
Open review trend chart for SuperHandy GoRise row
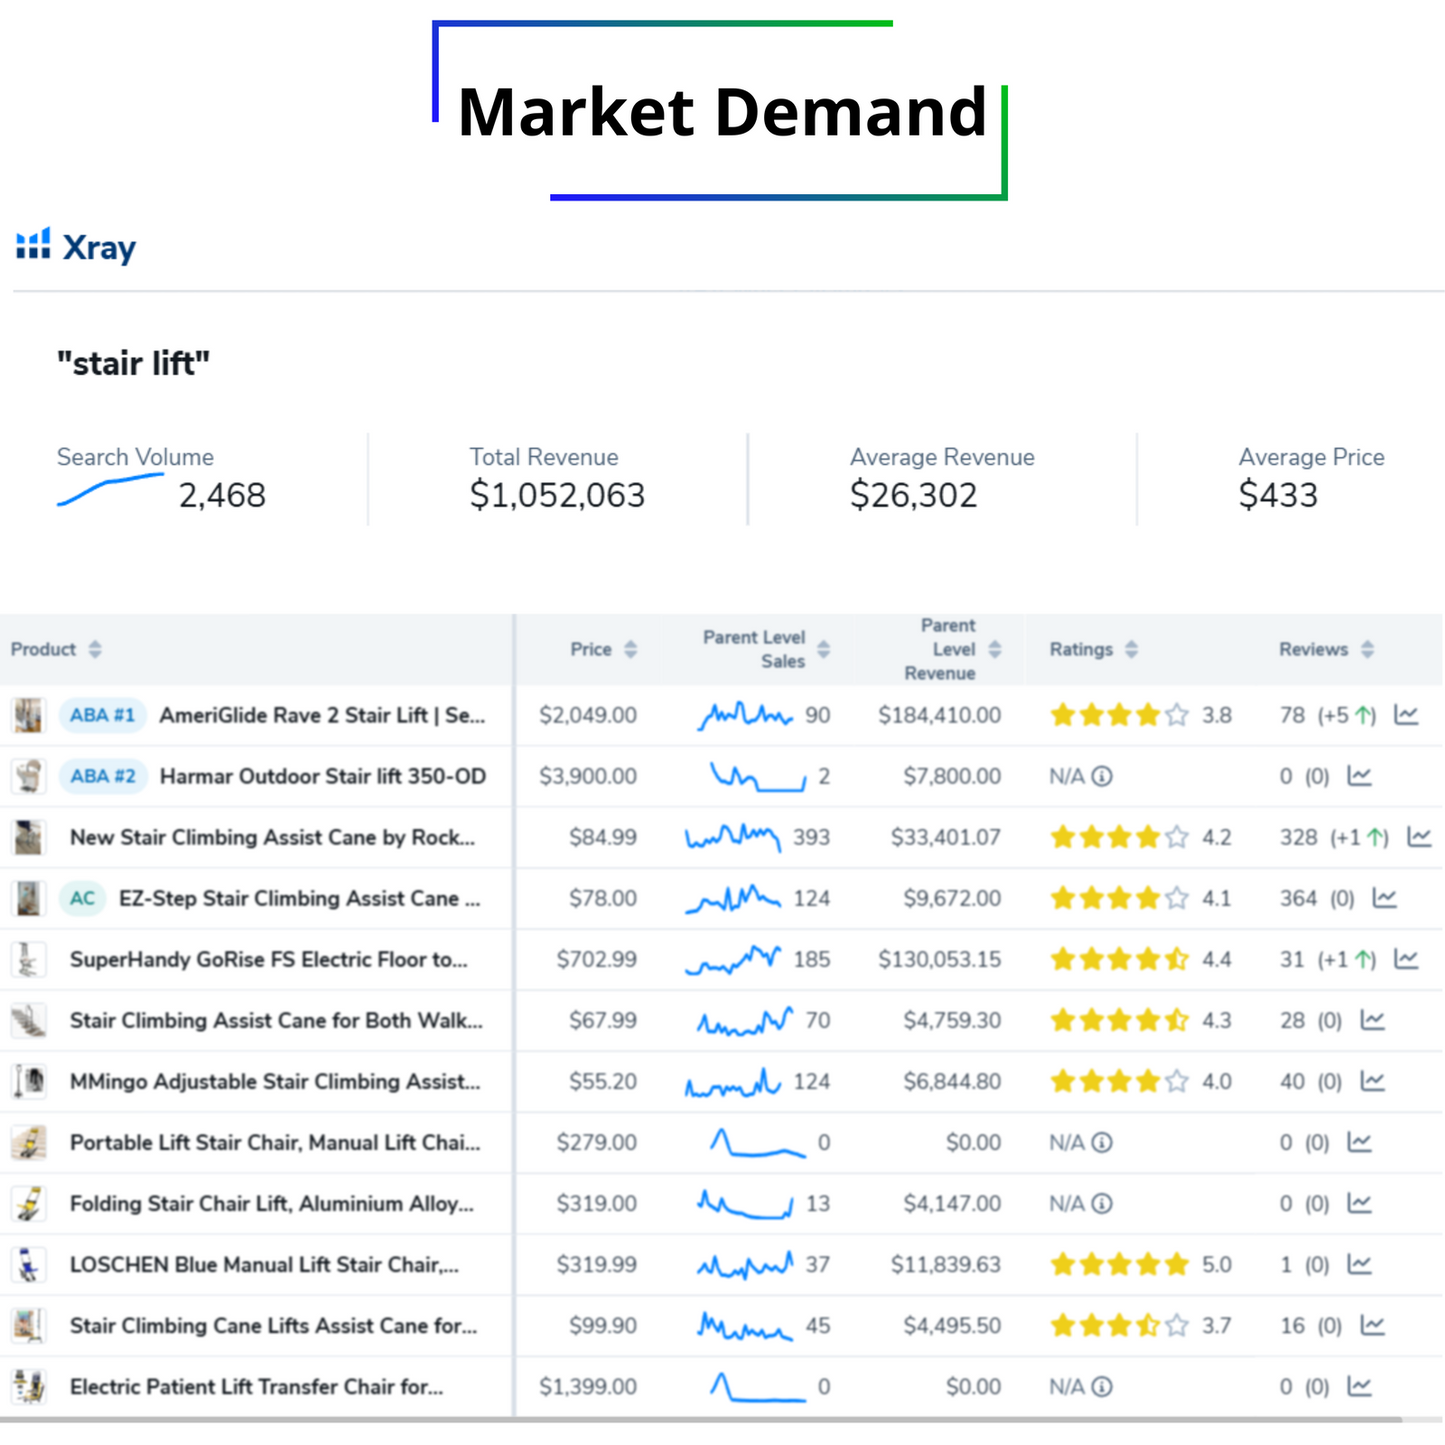[1406, 959]
